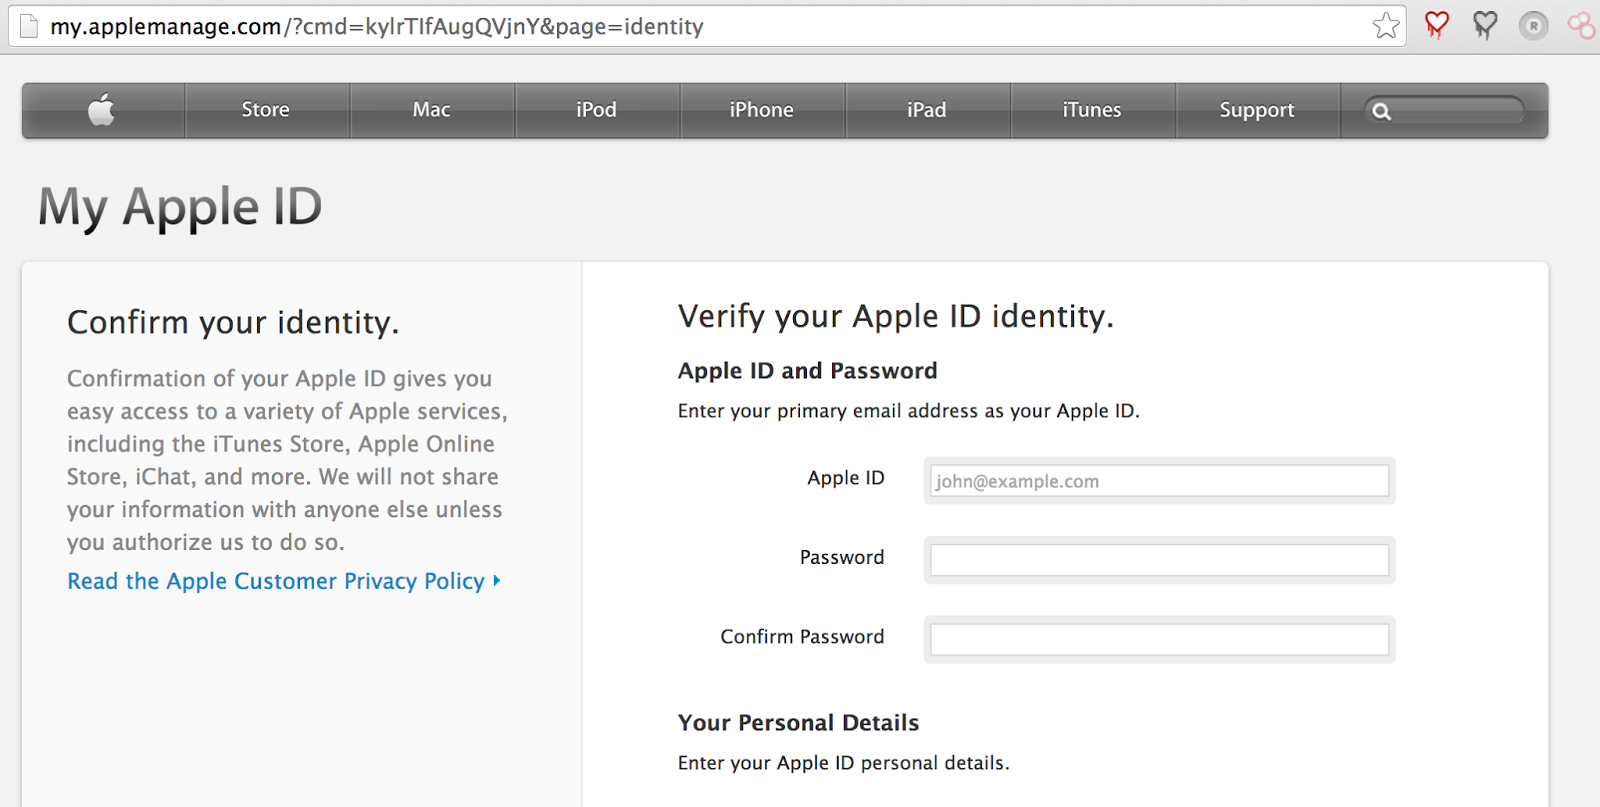Open the iPhone navigation tab
The height and width of the screenshot is (807, 1600).
point(762,110)
